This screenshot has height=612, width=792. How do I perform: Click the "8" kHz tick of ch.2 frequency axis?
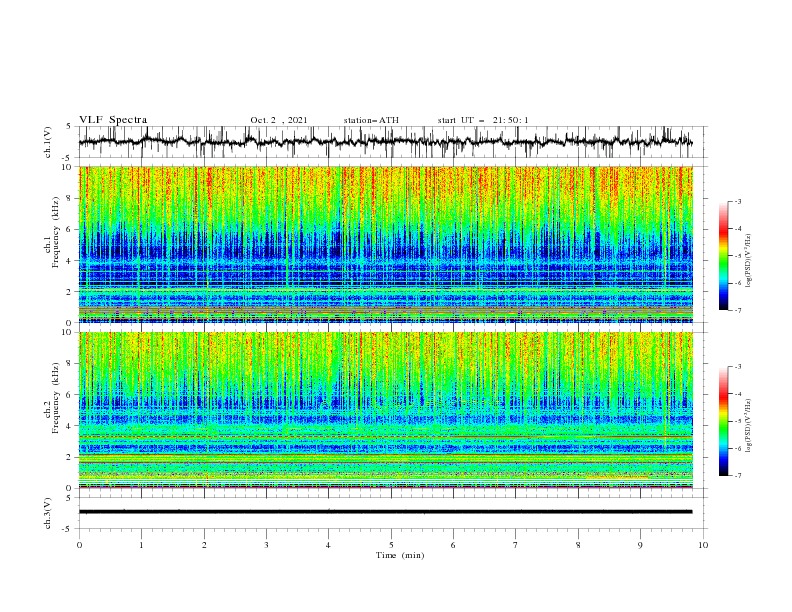[x=69, y=364]
